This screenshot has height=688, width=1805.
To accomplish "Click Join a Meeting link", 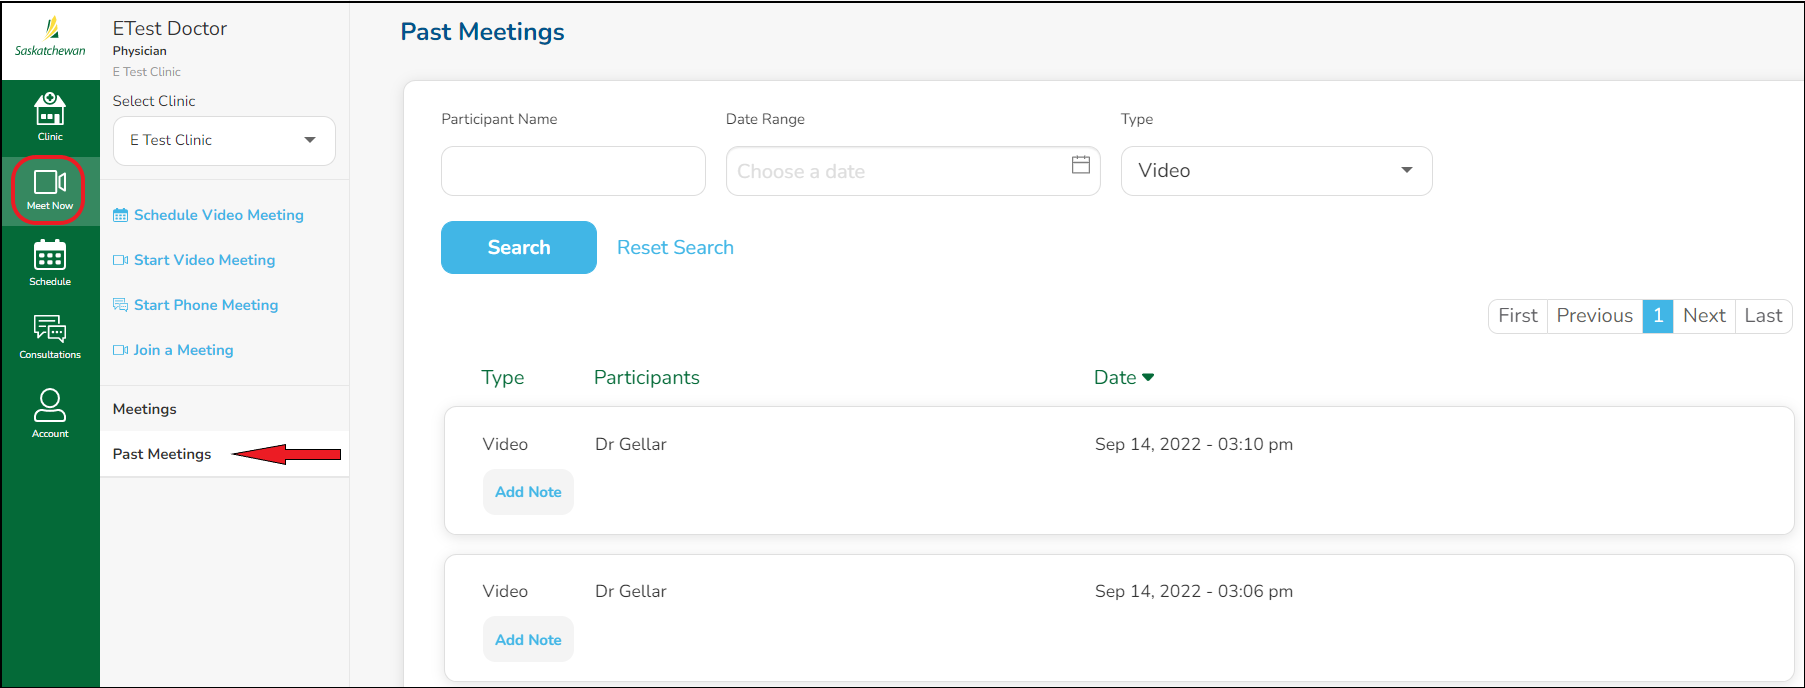I will (x=183, y=350).
